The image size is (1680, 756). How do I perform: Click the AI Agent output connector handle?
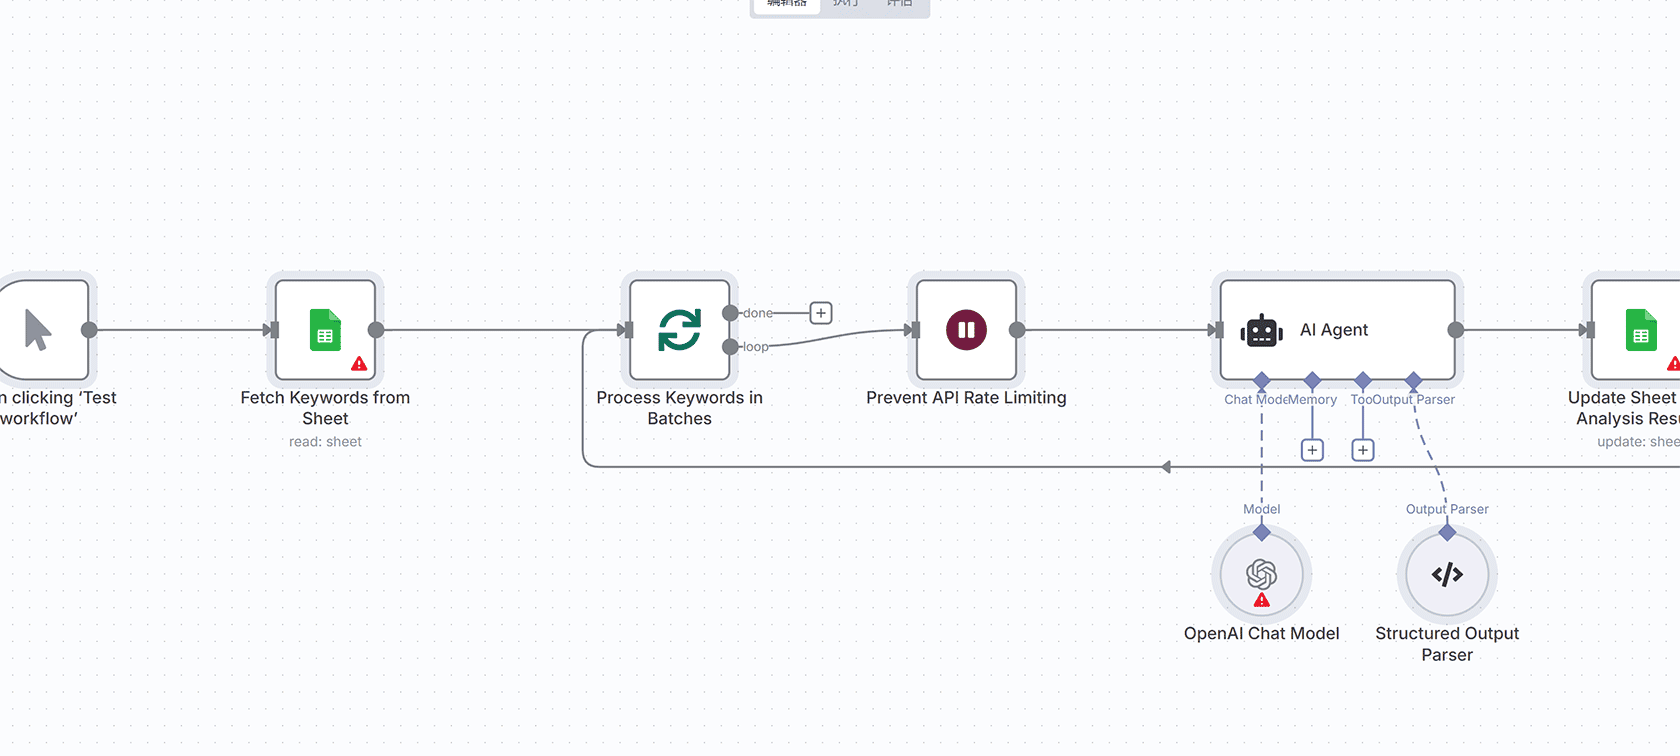(x=1455, y=330)
